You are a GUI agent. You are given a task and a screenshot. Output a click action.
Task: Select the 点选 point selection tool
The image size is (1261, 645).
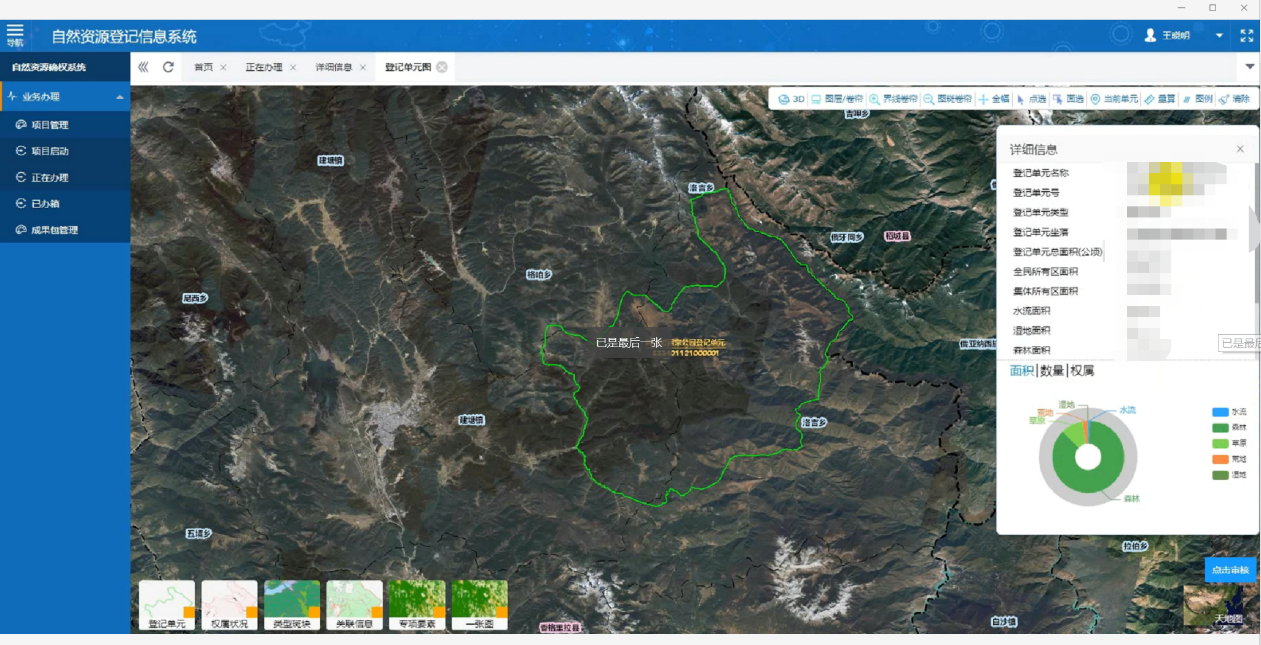tap(1031, 99)
